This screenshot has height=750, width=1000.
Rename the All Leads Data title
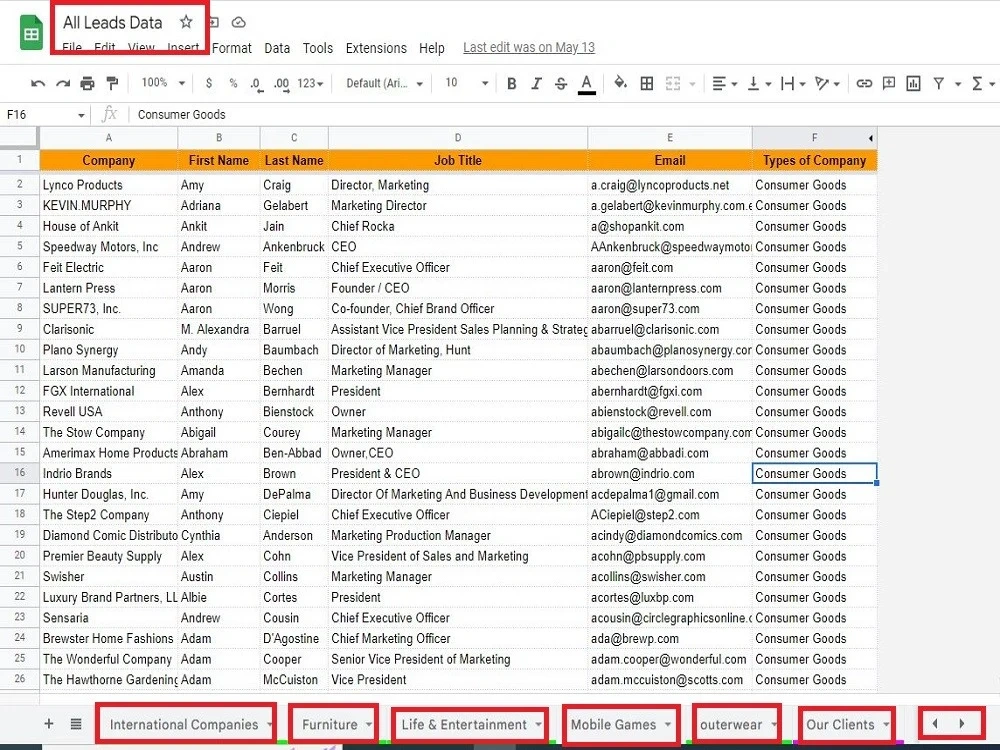(113, 22)
